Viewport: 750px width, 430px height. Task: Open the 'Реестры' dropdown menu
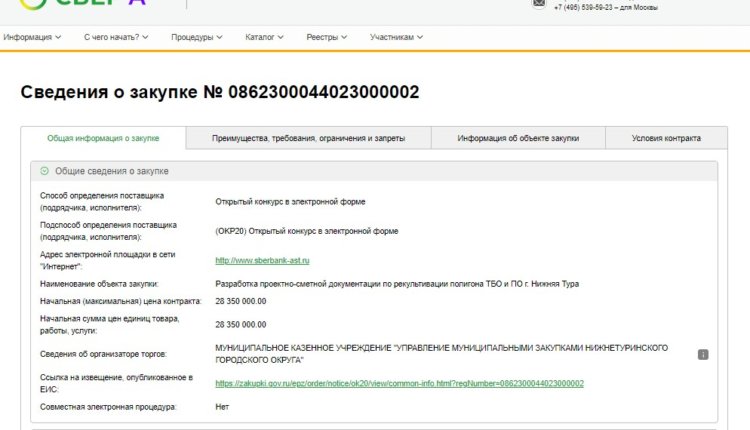[327, 38]
